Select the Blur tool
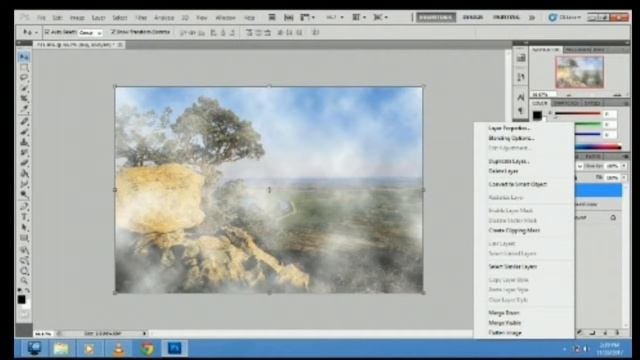 coord(24,183)
